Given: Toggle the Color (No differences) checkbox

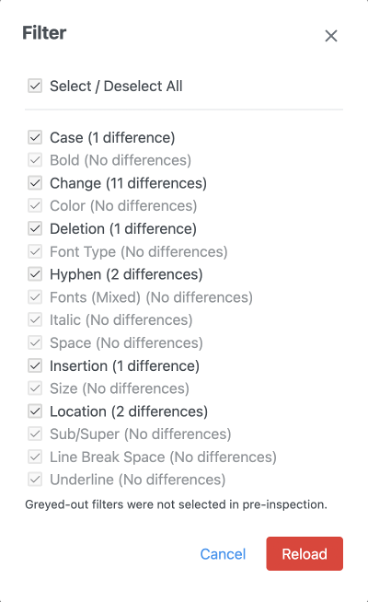Looking at the screenshot, I should [x=35, y=206].
